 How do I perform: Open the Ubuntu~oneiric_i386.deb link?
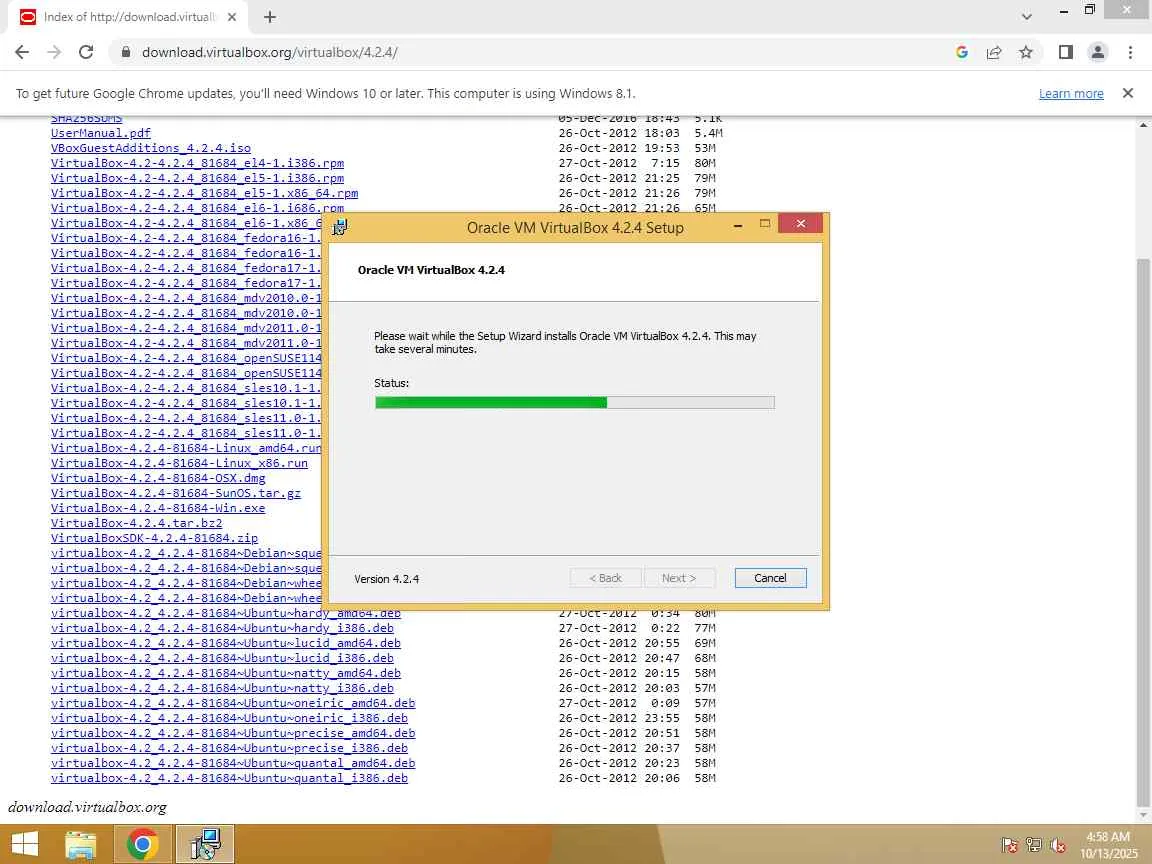click(x=229, y=718)
